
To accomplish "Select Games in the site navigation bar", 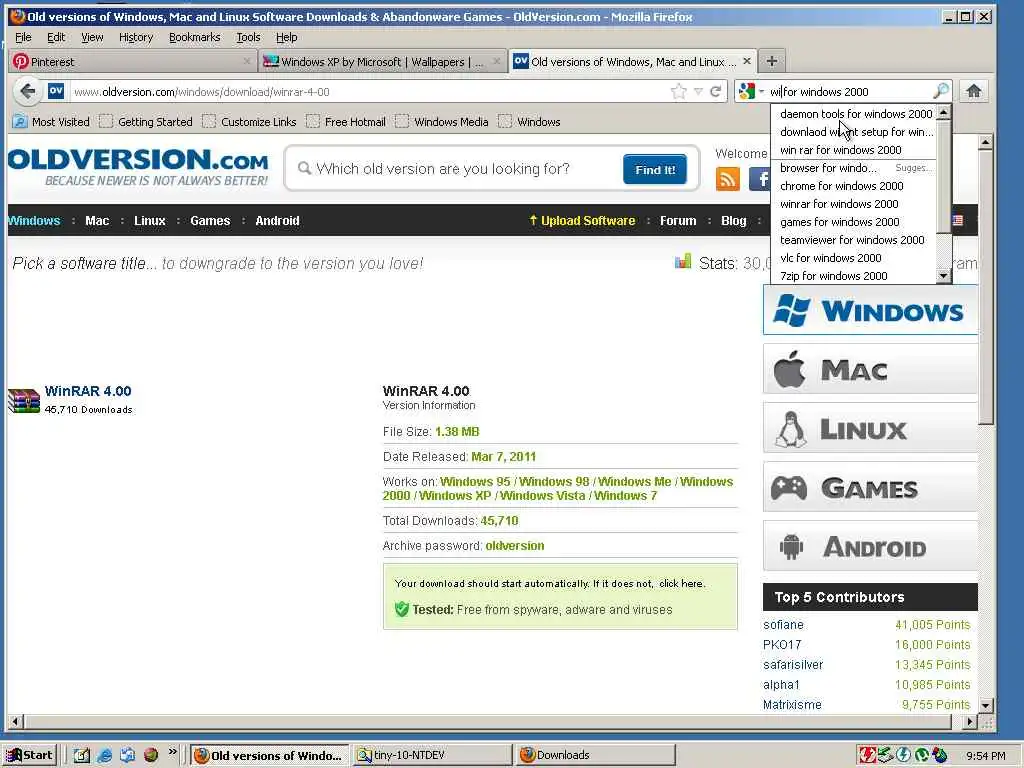I will click(x=210, y=221).
